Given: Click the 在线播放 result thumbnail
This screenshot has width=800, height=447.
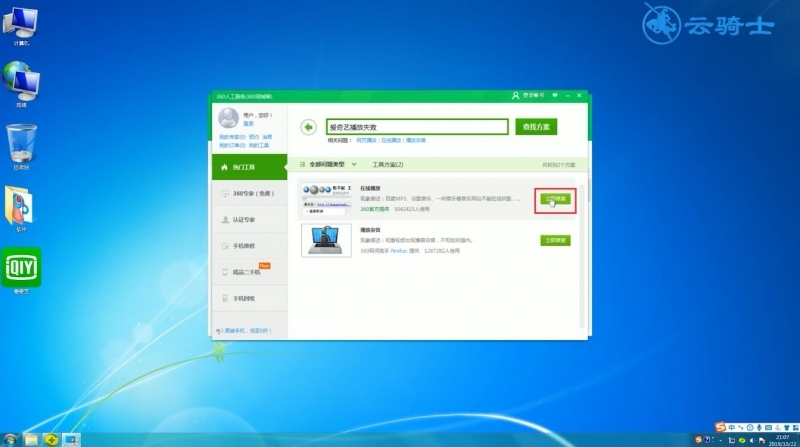Looking at the screenshot, I should click(327, 199).
